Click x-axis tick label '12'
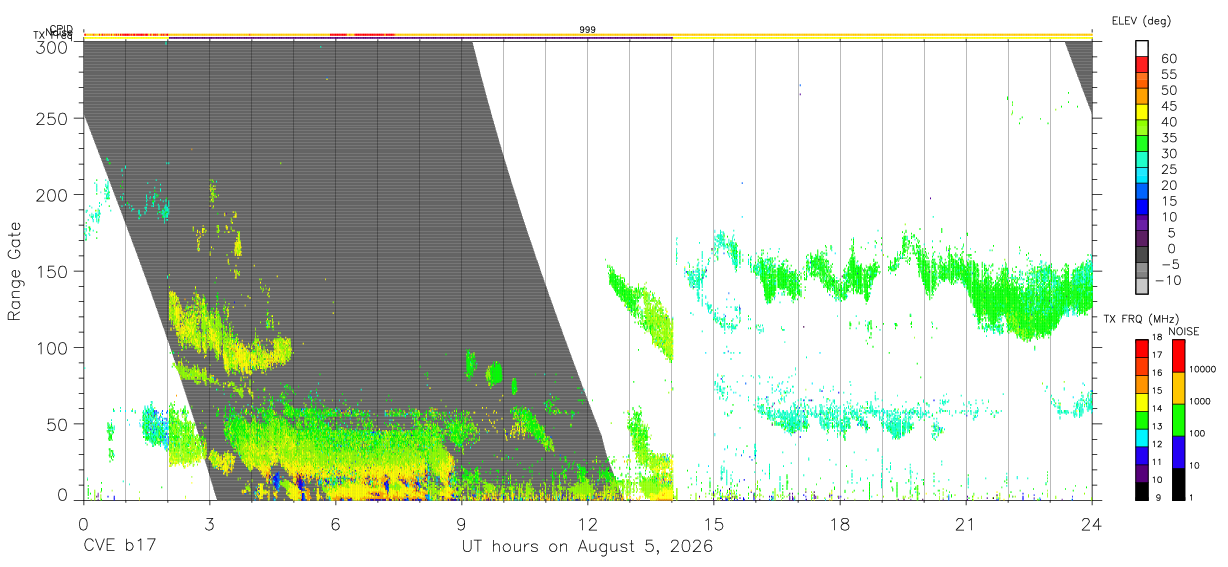 [x=587, y=524]
